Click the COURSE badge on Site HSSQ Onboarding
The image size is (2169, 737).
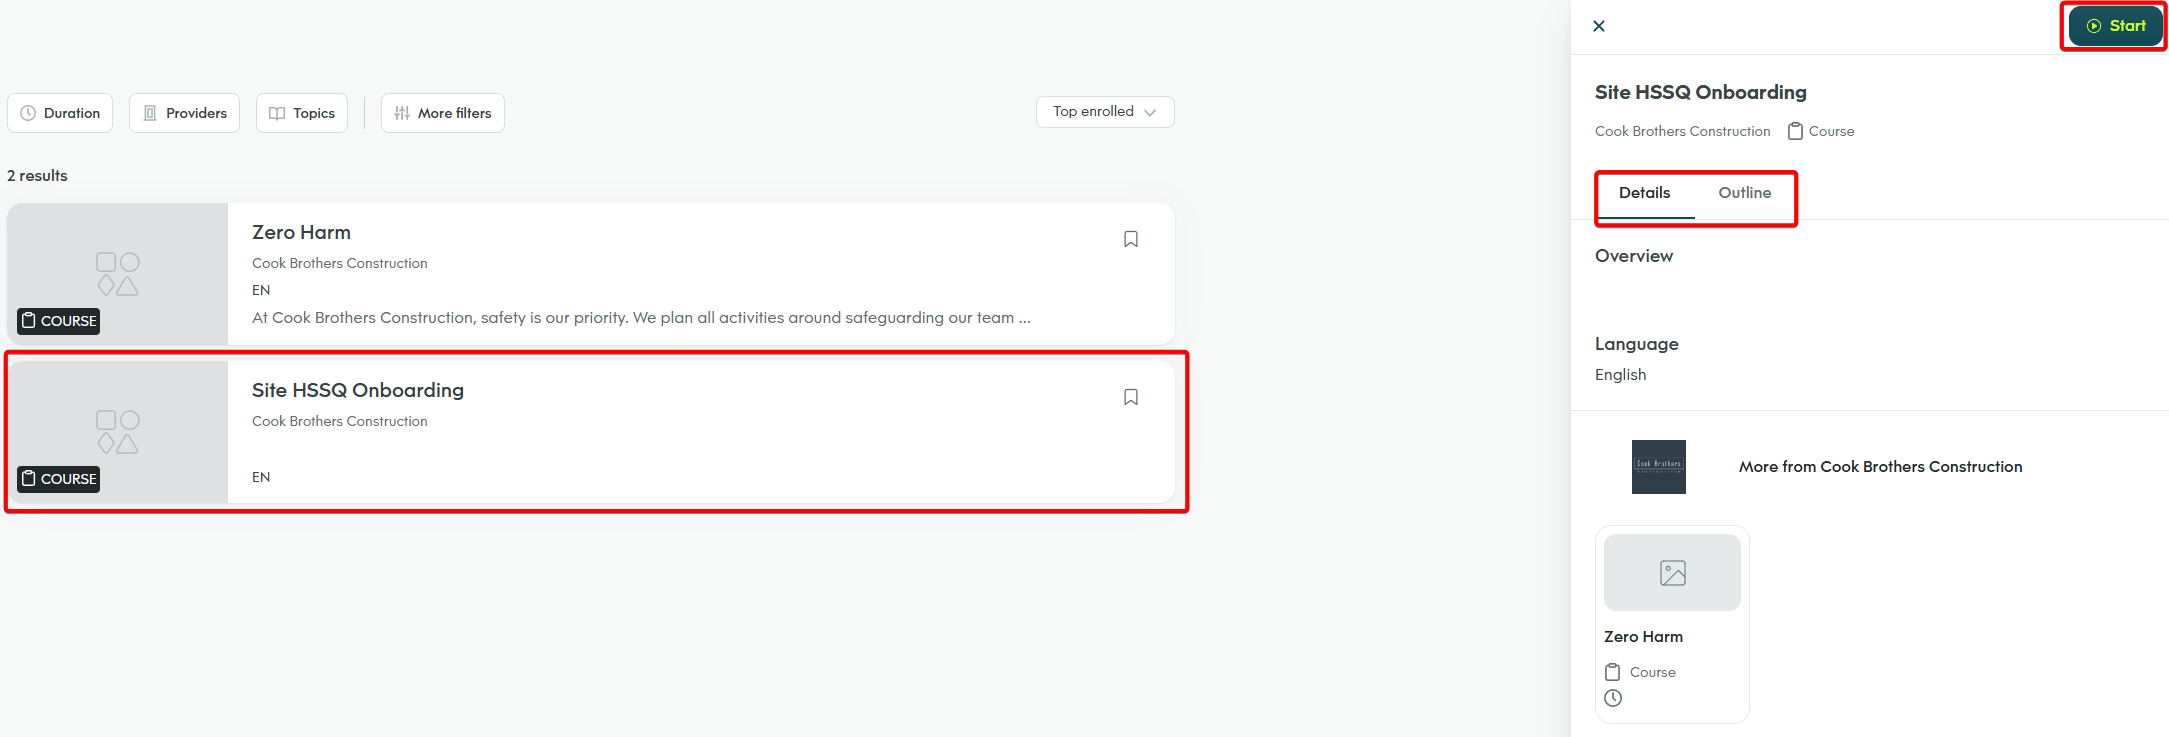pyautogui.click(x=59, y=479)
